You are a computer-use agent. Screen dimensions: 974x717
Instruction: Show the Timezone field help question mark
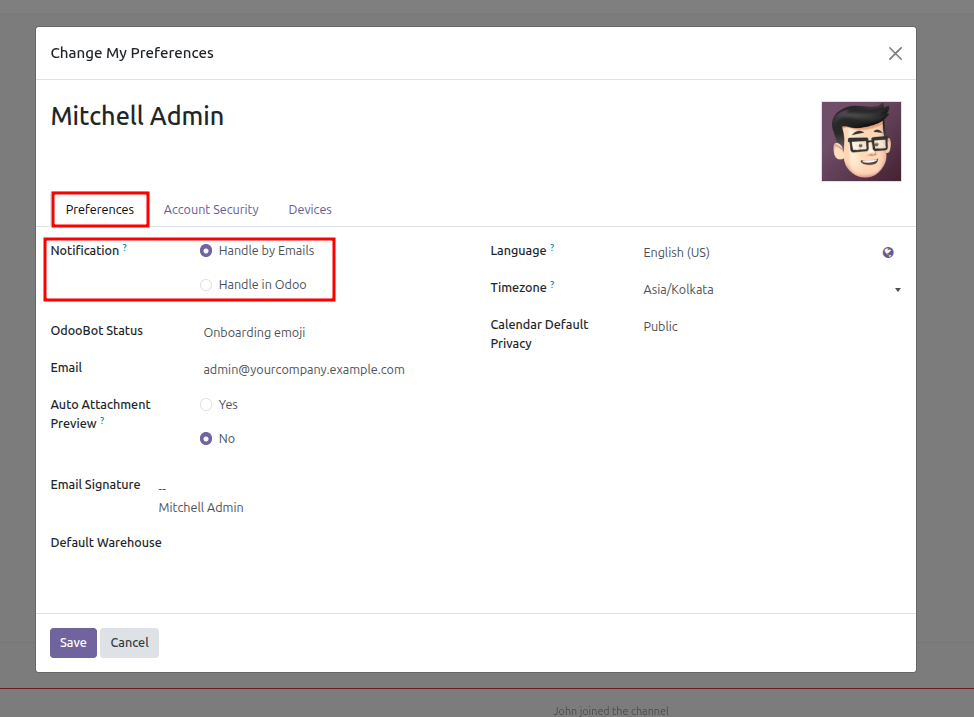coord(552,285)
